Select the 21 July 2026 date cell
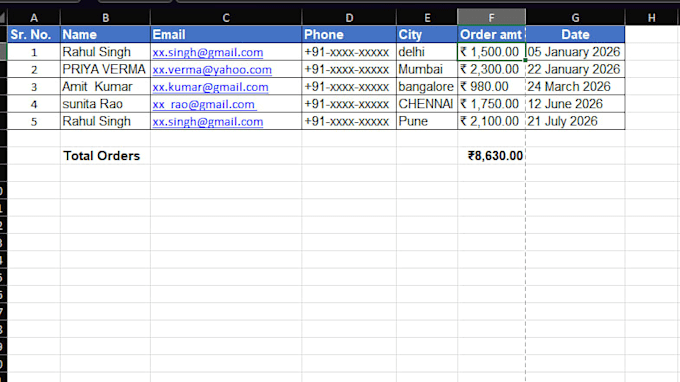The height and width of the screenshot is (382, 680). [x=575, y=121]
